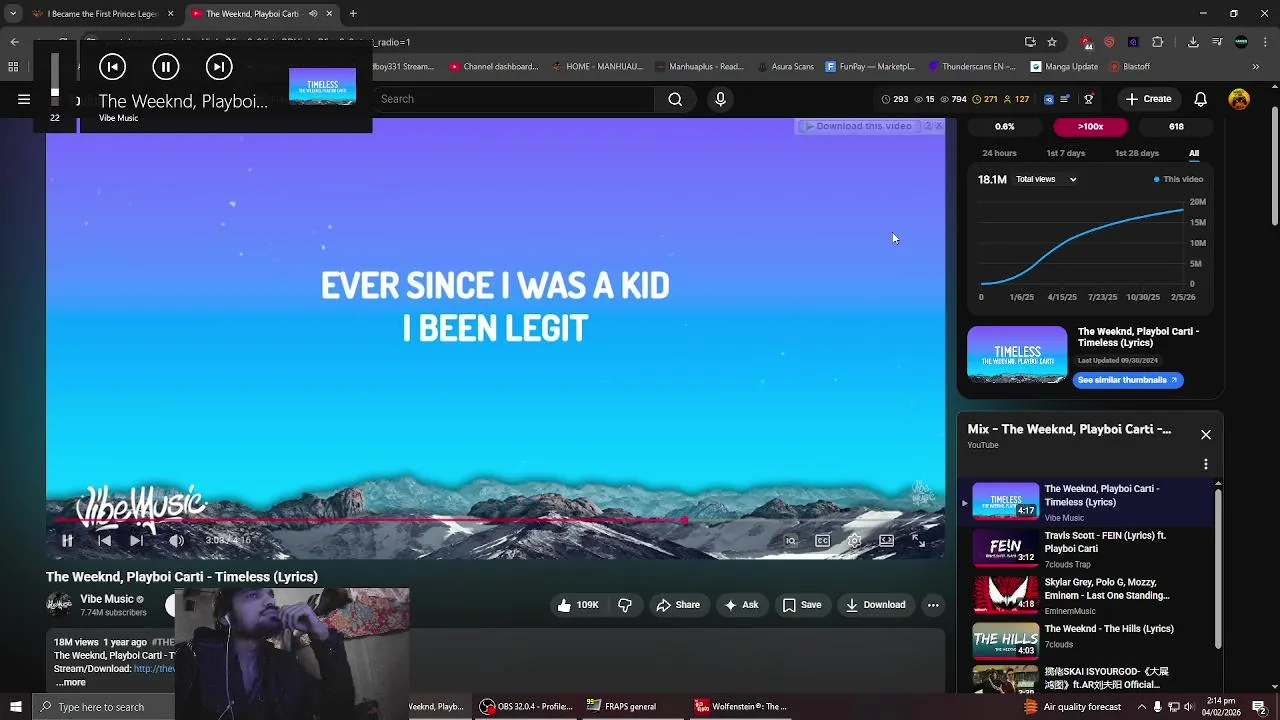Select the All stats tab
Image resolution: width=1280 pixels, height=720 pixels.
[x=1194, y=153]
